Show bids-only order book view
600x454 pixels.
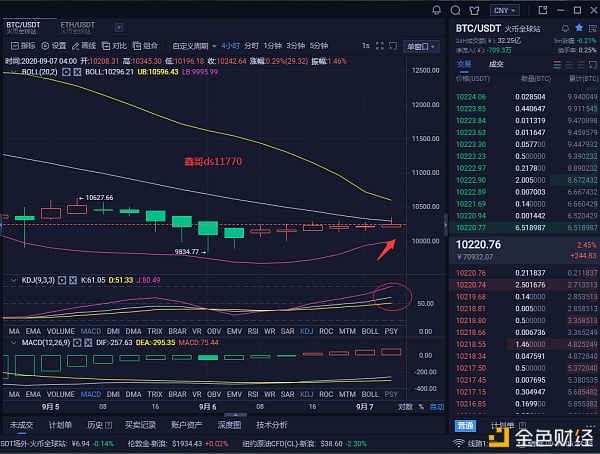(x=569, y=65)
